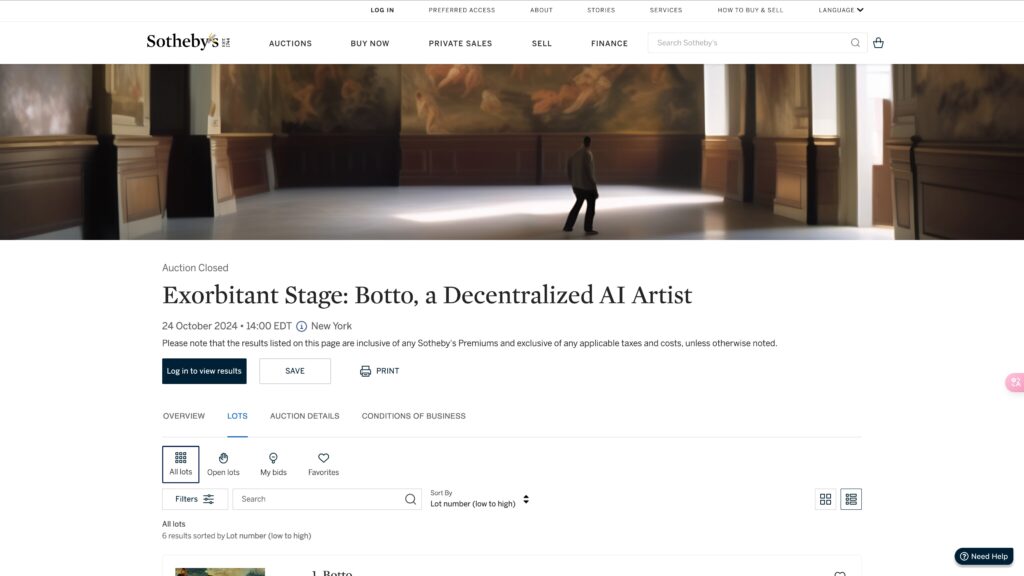The width and height of the screenshot is (1024, 576).
Task: Show Favorites lots
Action: (x=323, y=464)
